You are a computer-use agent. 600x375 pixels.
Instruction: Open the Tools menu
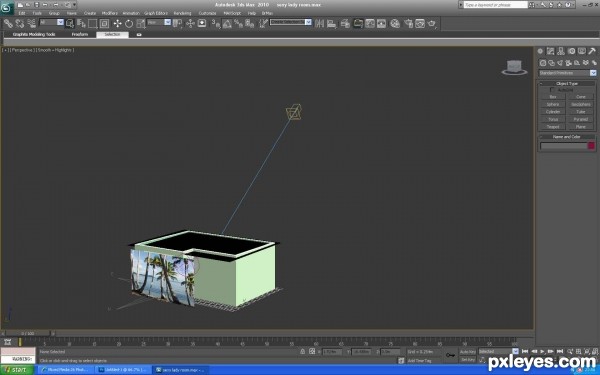pyautogui.click(x=37, y=13)
